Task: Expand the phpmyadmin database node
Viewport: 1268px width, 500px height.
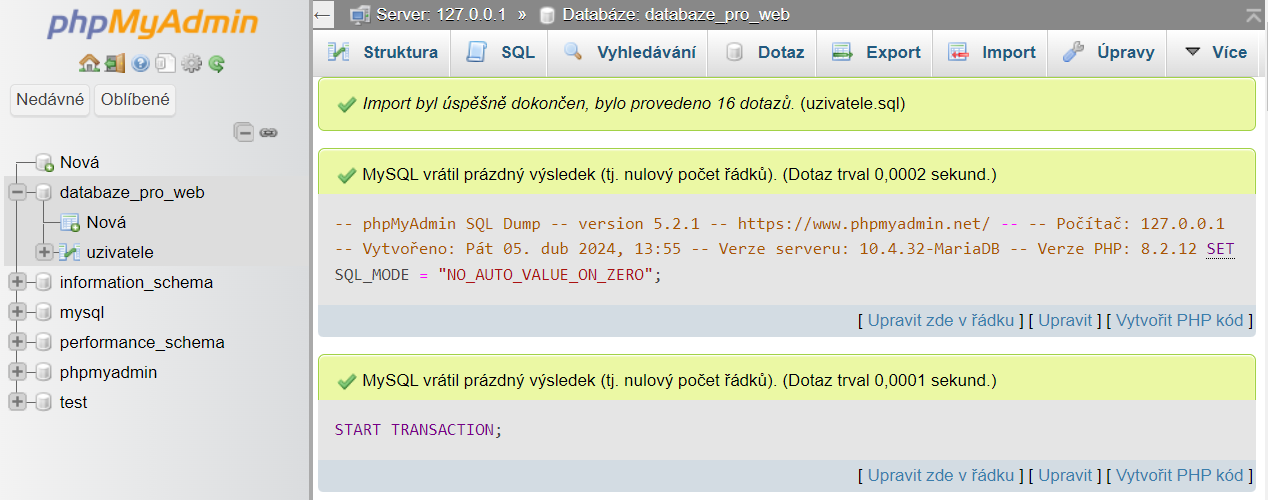Action: click(x=17, y=372)
